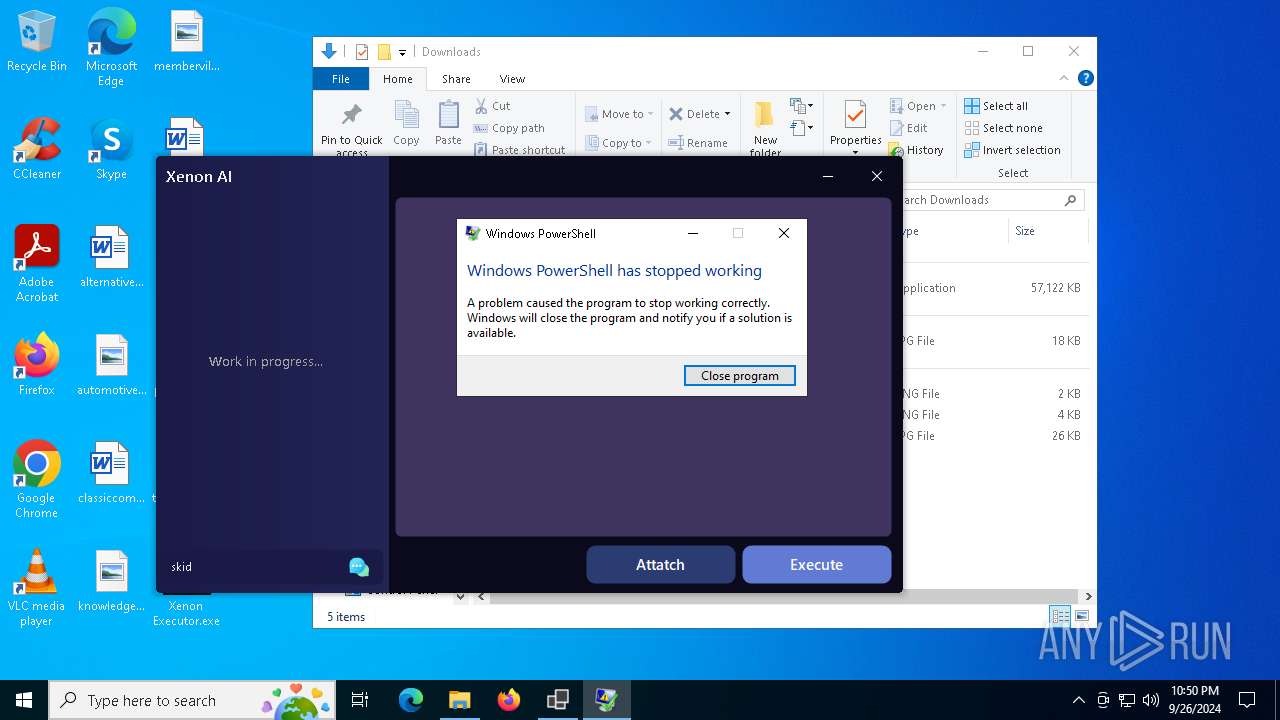This screenshot has height=720, width=1280.
Task: Click Edit in Explorer ribbon
Action: coord(908,128)
